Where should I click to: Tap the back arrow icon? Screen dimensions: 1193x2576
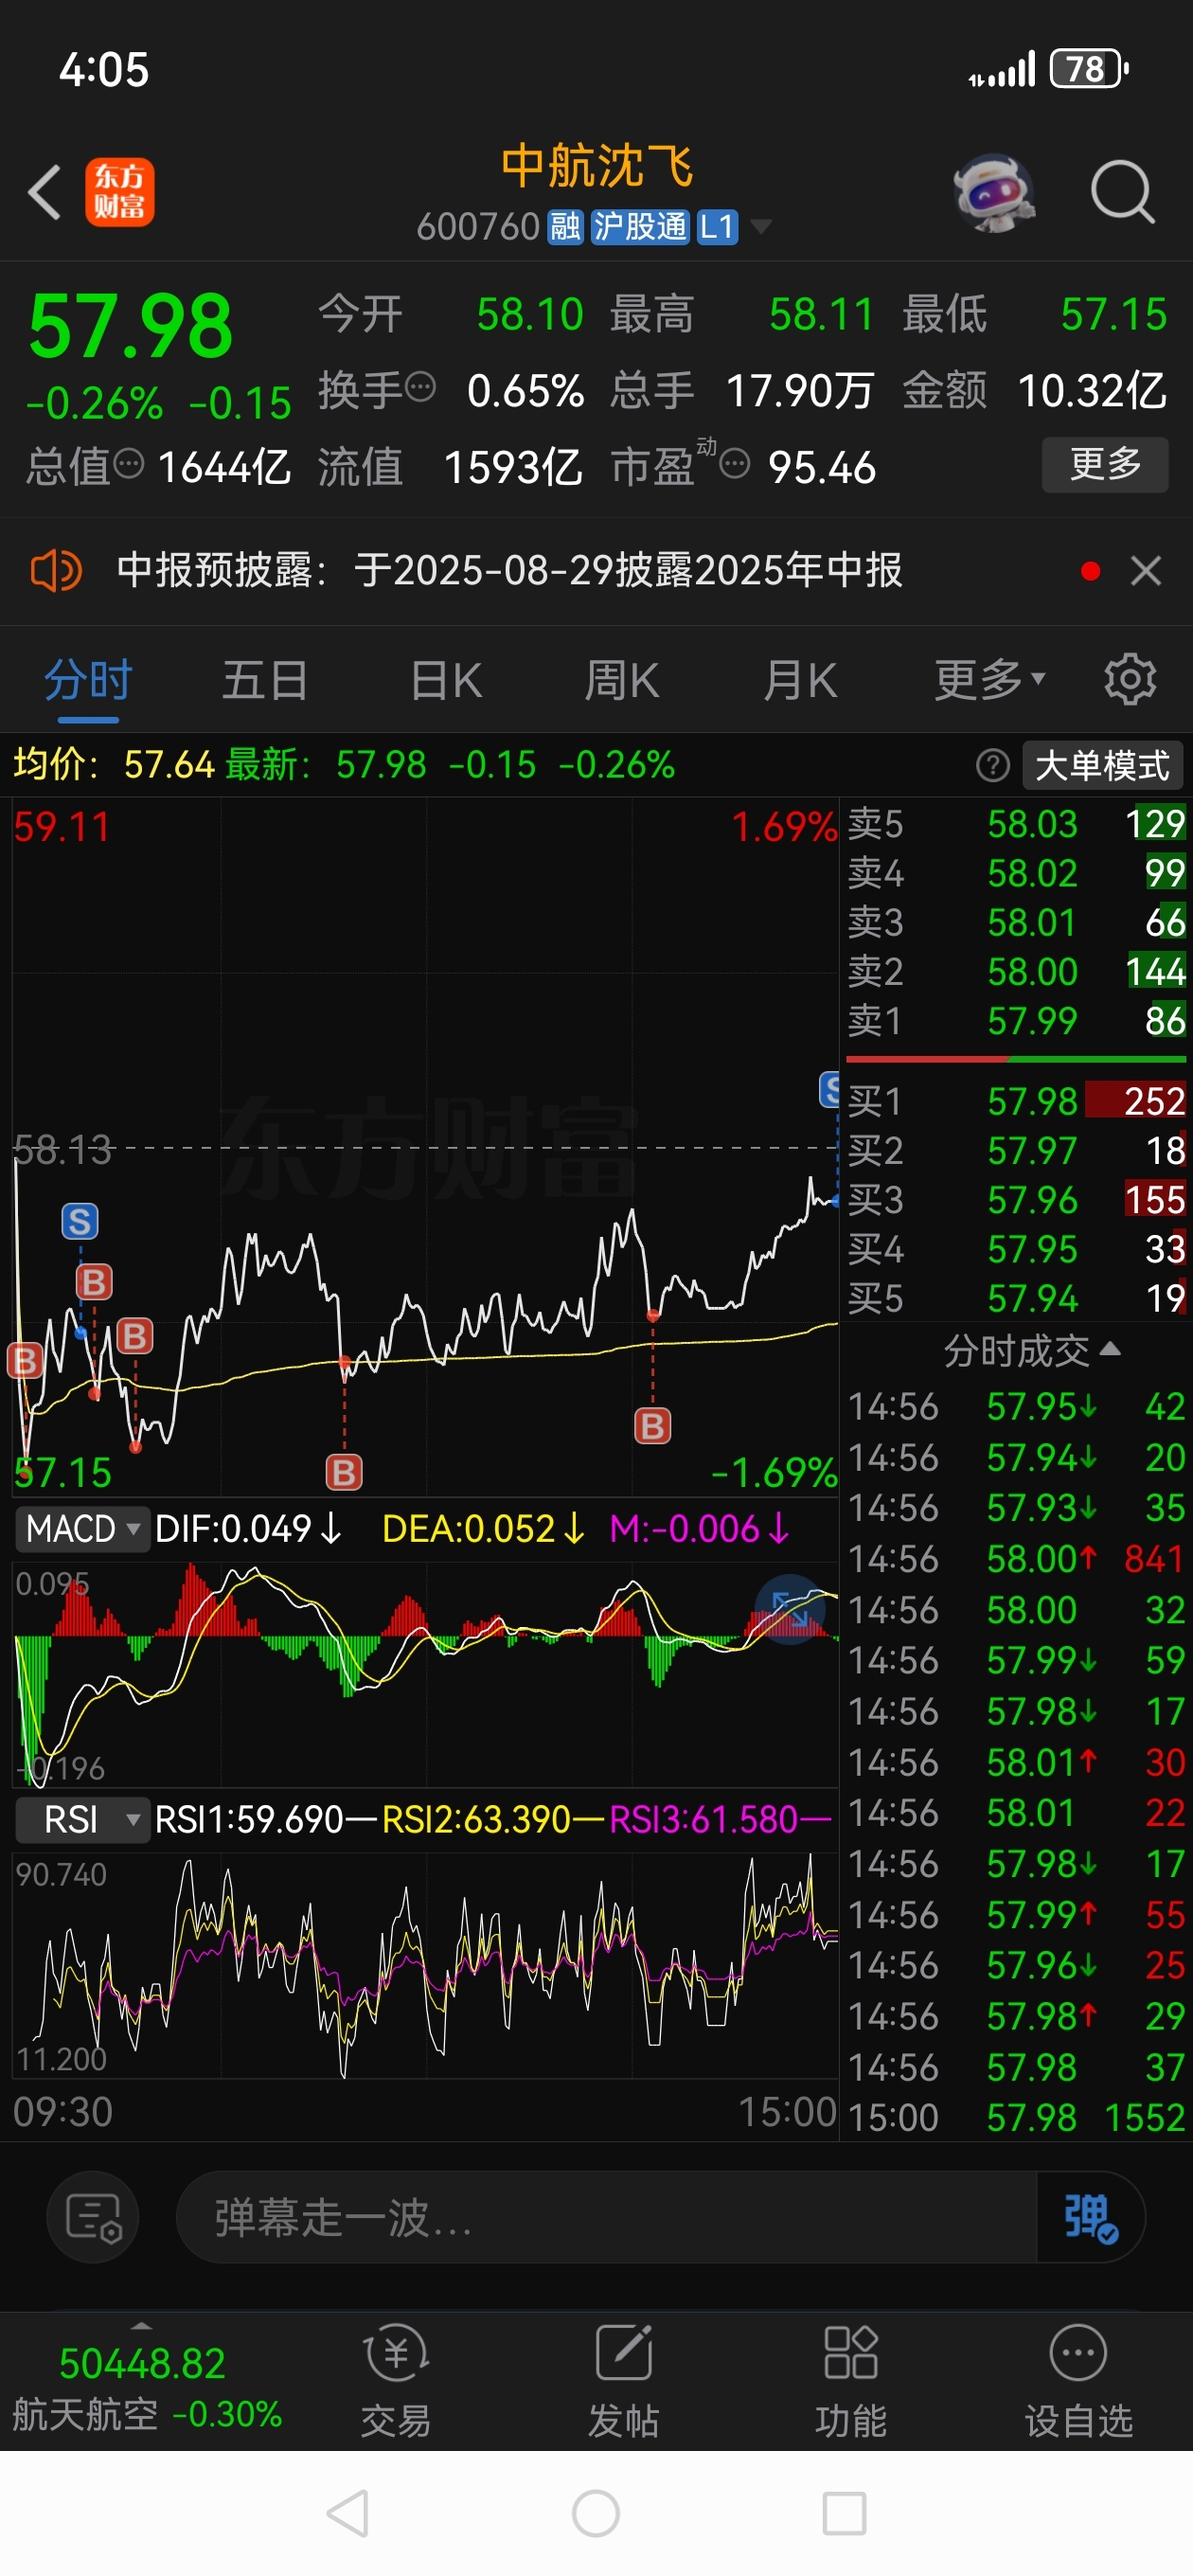[45, 192]
